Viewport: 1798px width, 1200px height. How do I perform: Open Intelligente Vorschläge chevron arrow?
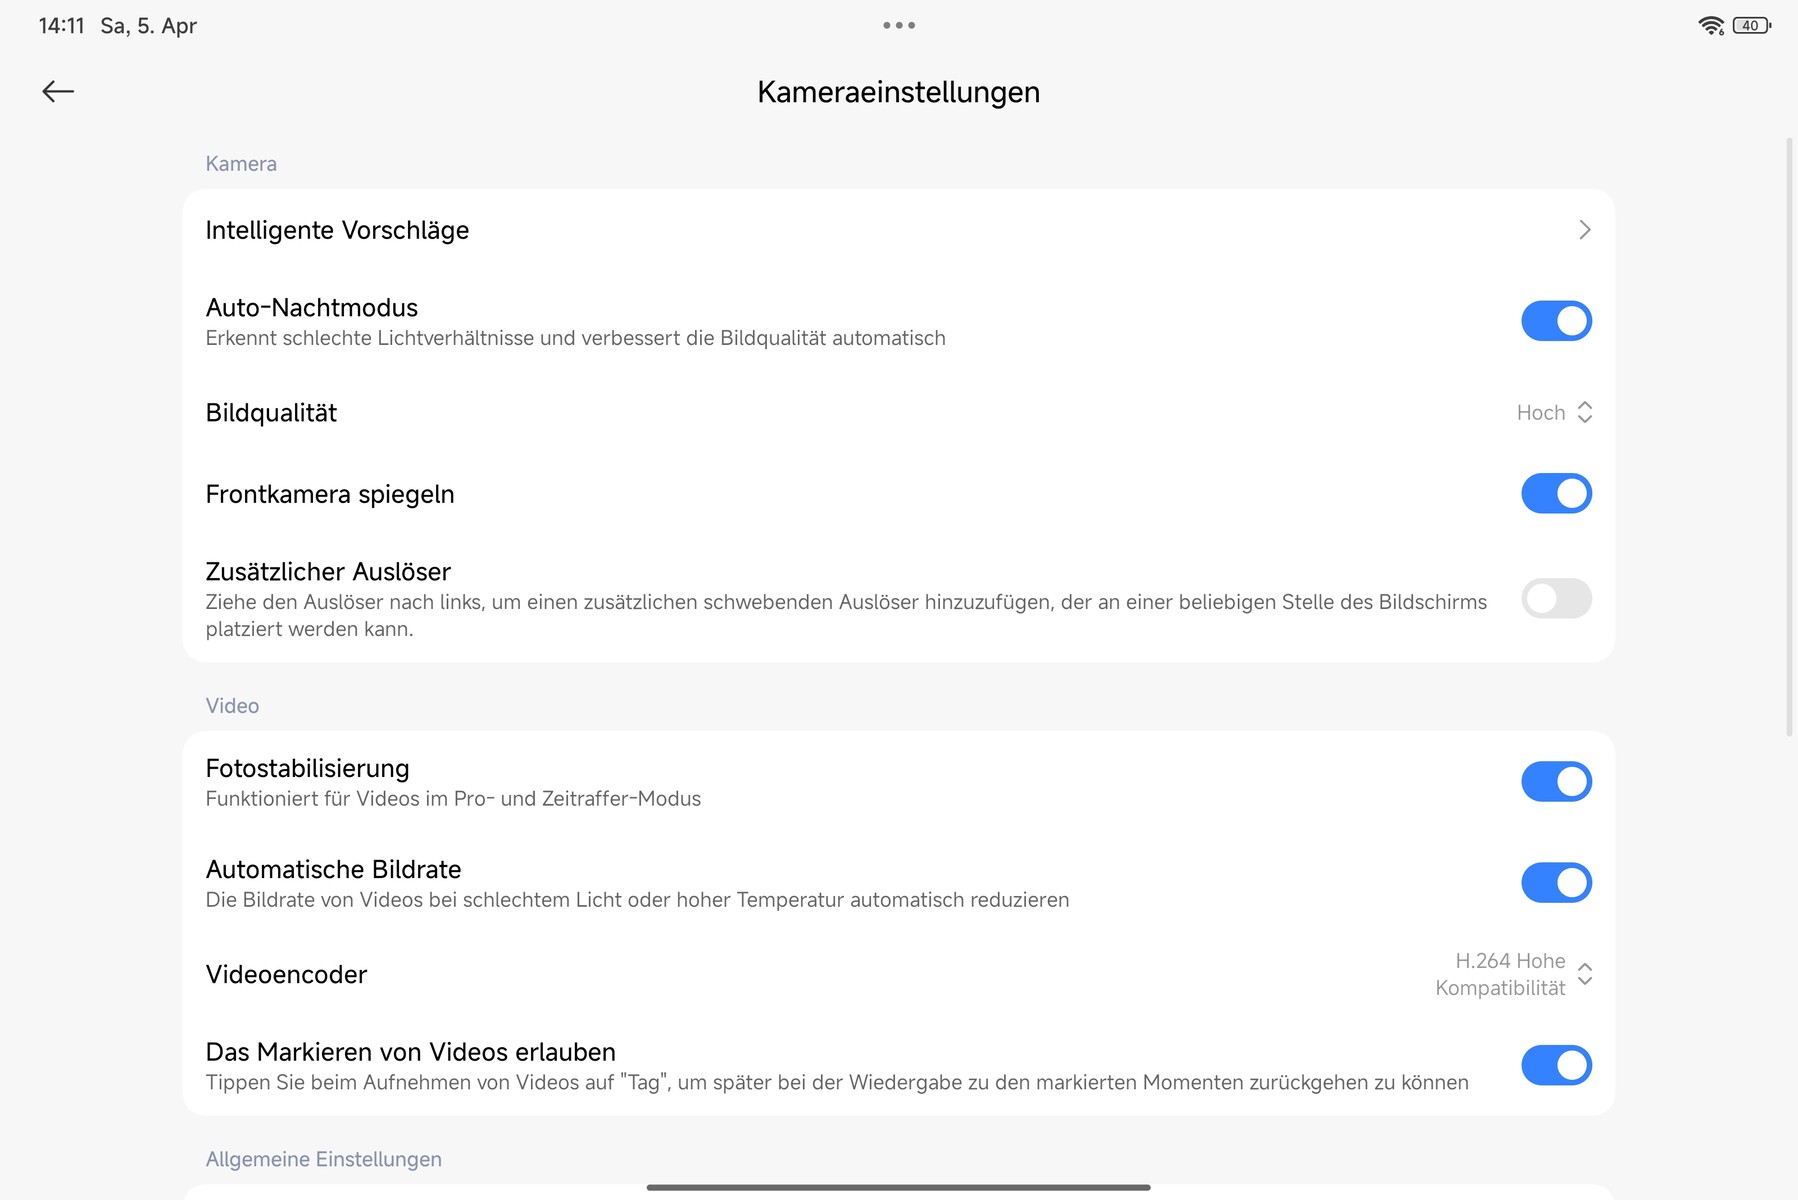click(1584, 230)
